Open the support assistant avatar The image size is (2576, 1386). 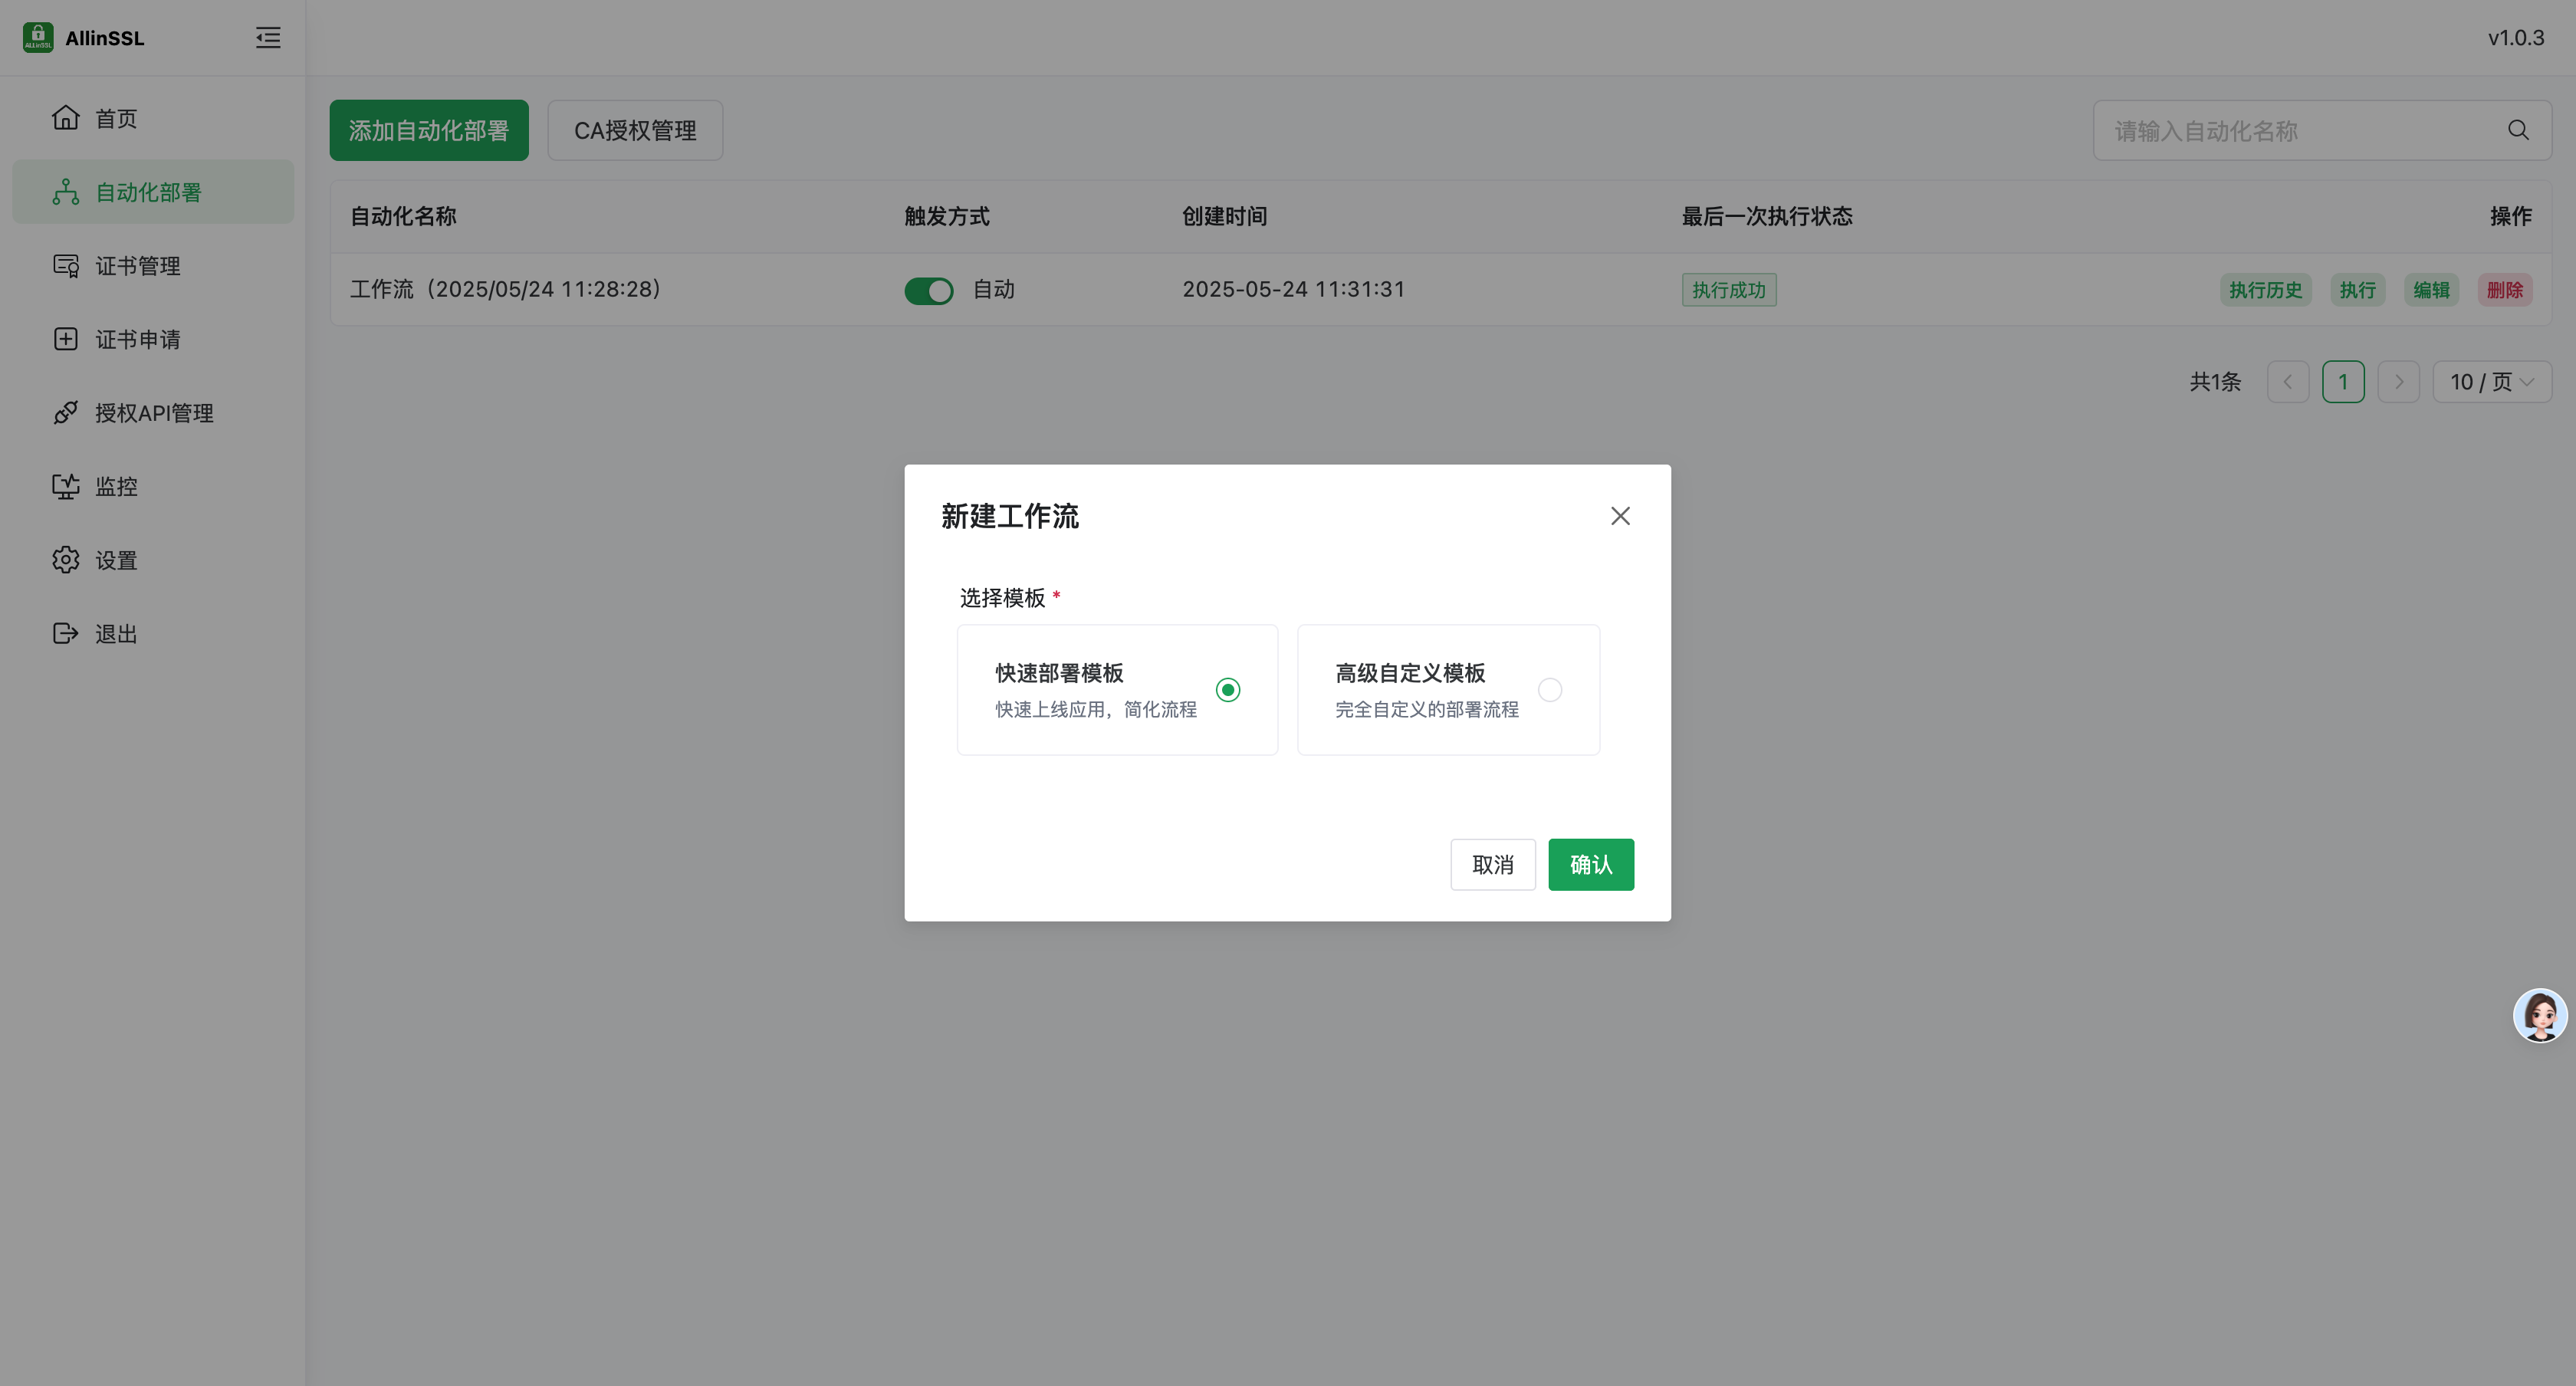[2539, 1015]
